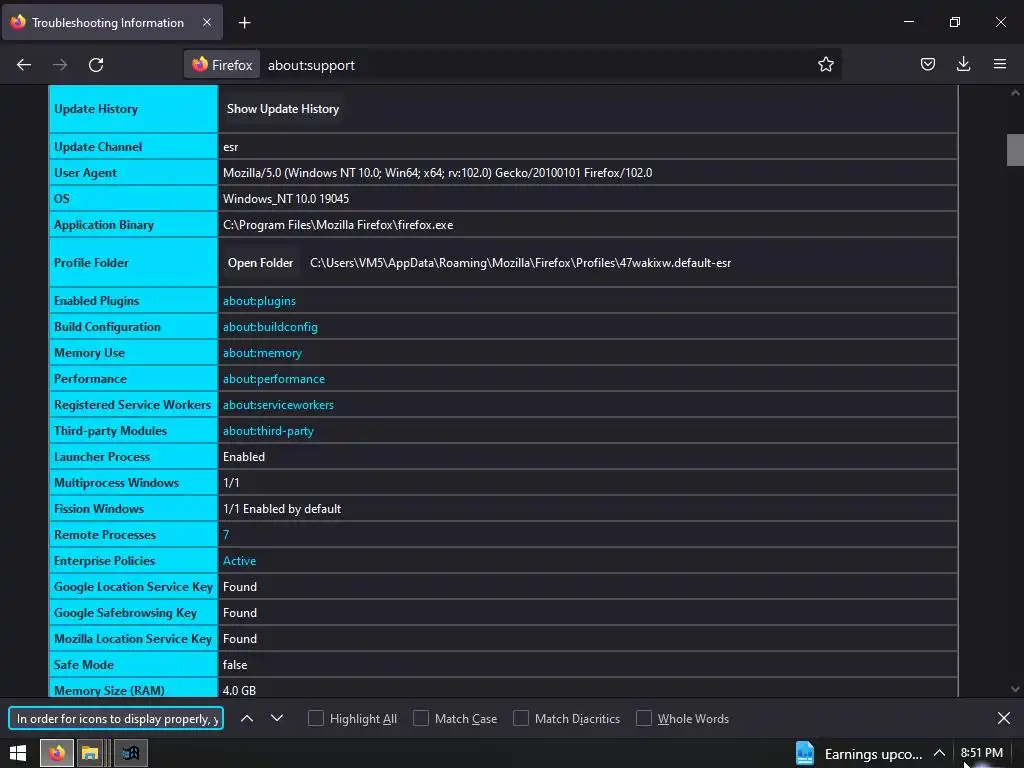Open the third pinned taskbar app
Viewport: 1024px width, 768px height.
(130, 753)
